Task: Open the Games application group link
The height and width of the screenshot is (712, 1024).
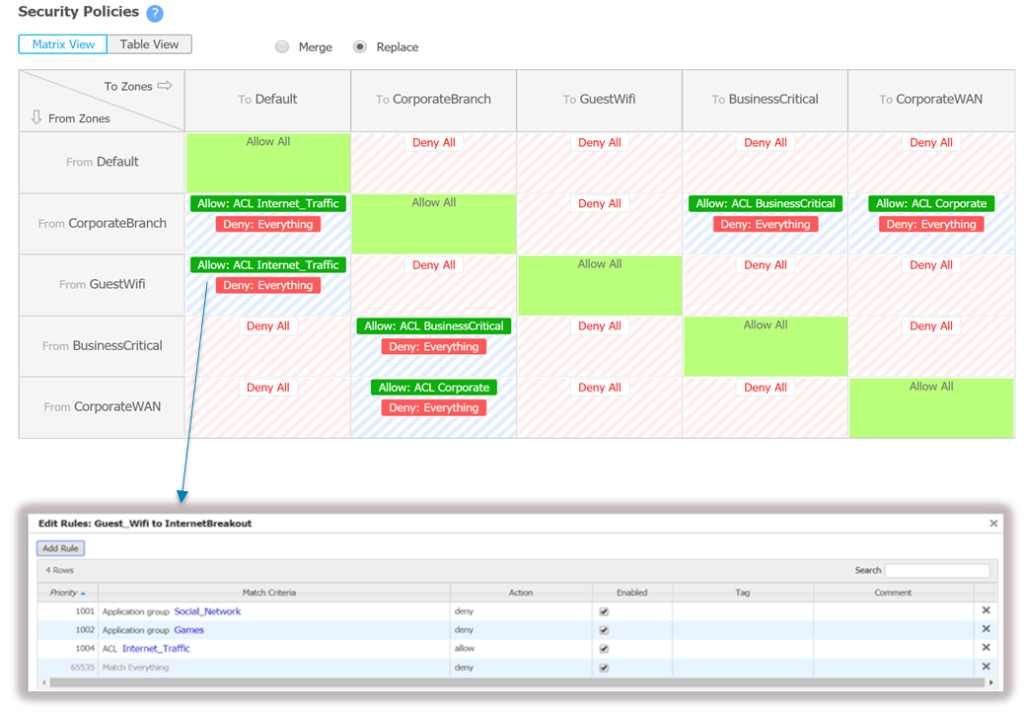Action: (191, 630)
